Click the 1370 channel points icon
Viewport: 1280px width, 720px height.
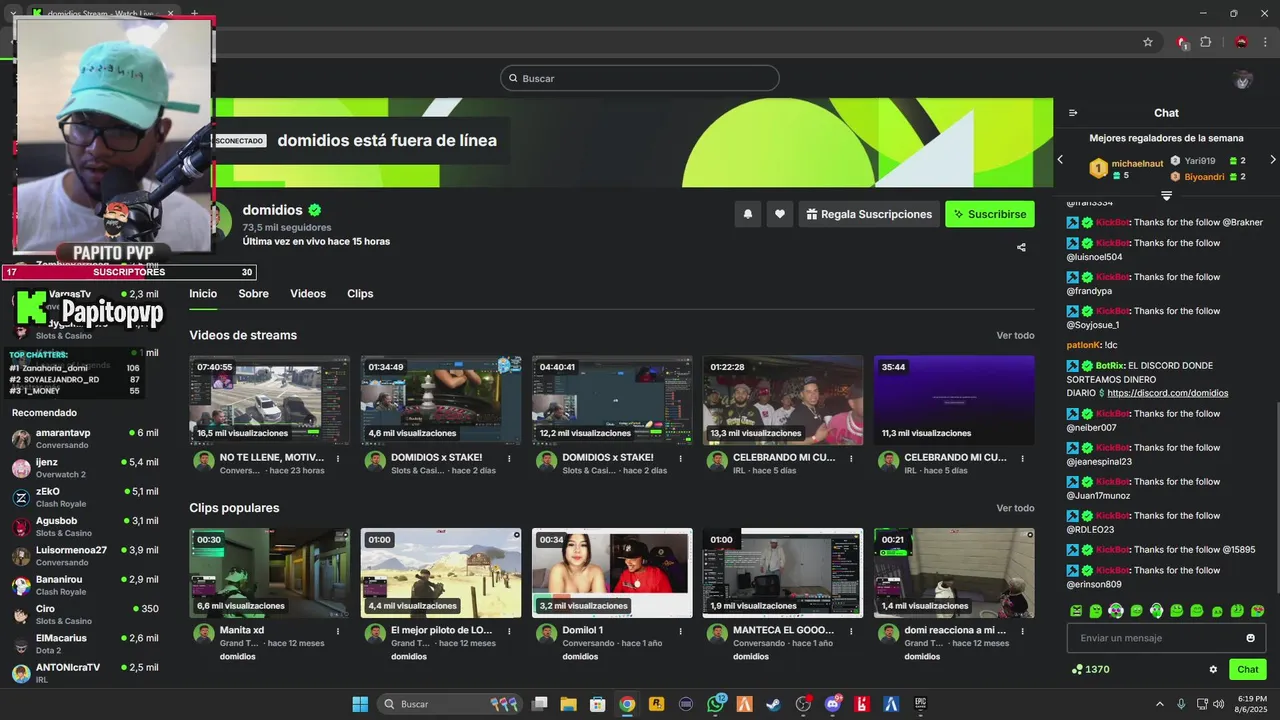(1077, 670)
